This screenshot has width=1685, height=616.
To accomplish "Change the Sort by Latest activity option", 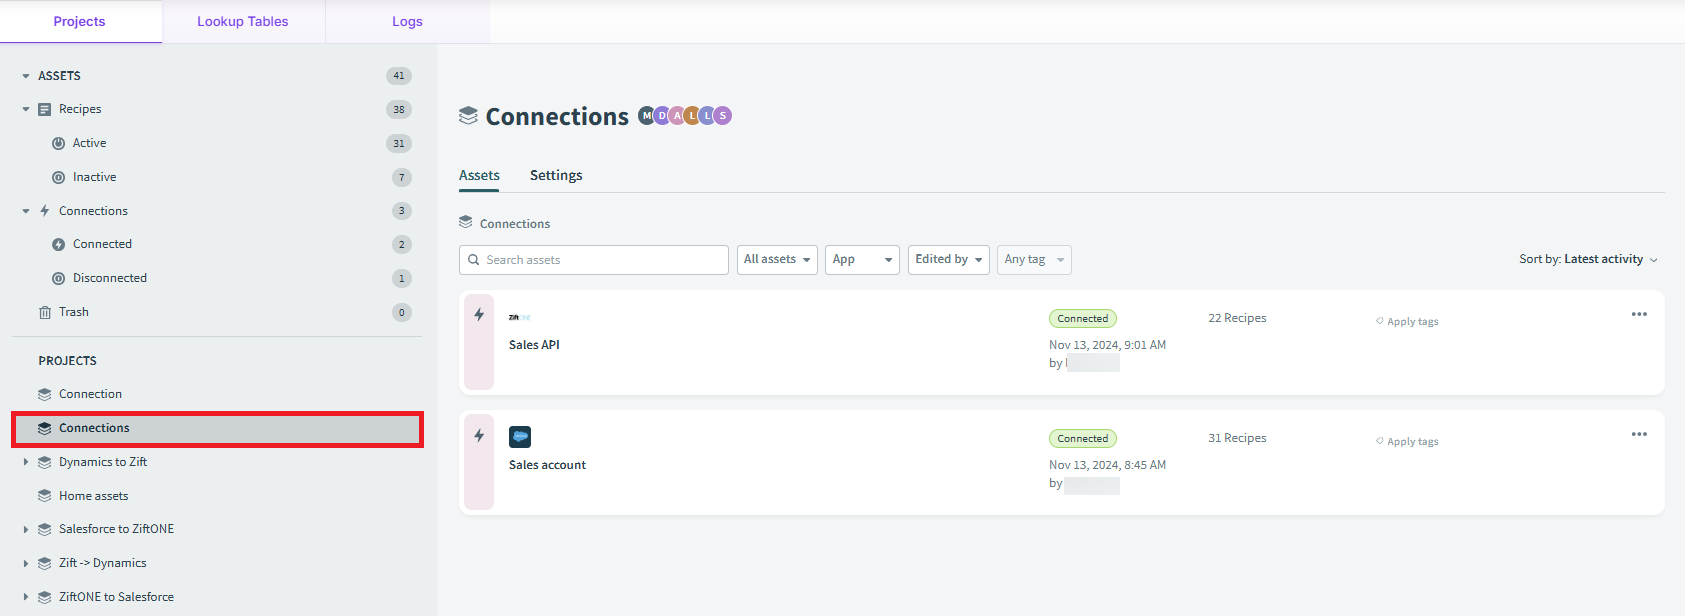I will pyautogui.click(x=1589, y=259).
